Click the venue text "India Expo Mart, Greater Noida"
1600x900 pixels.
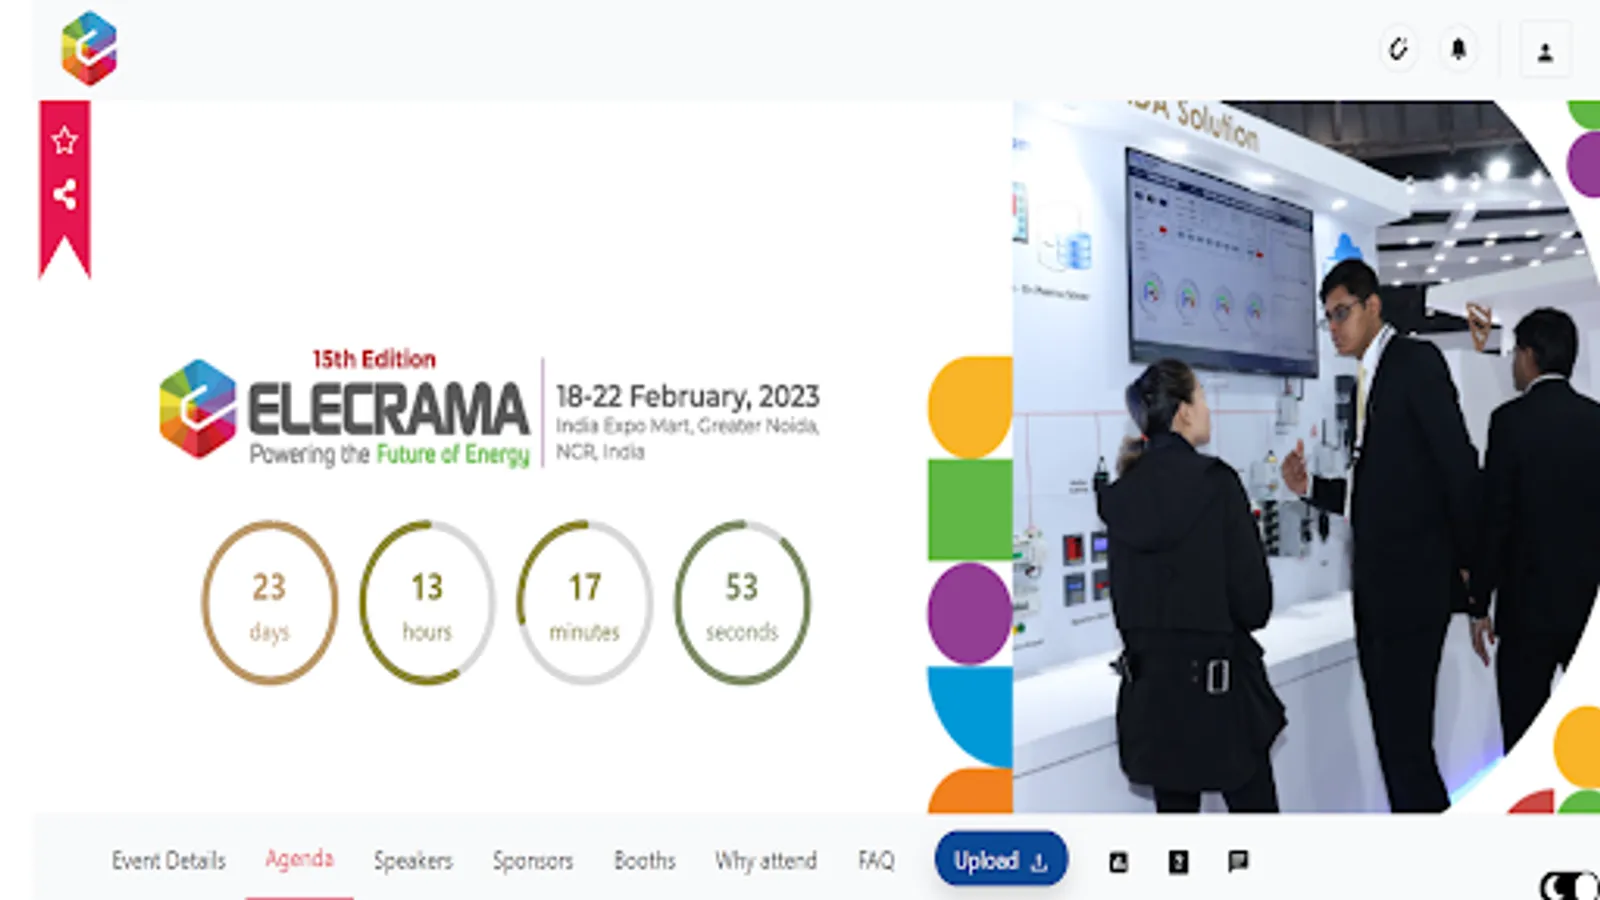pyautogui.click(x=688, y=426)
